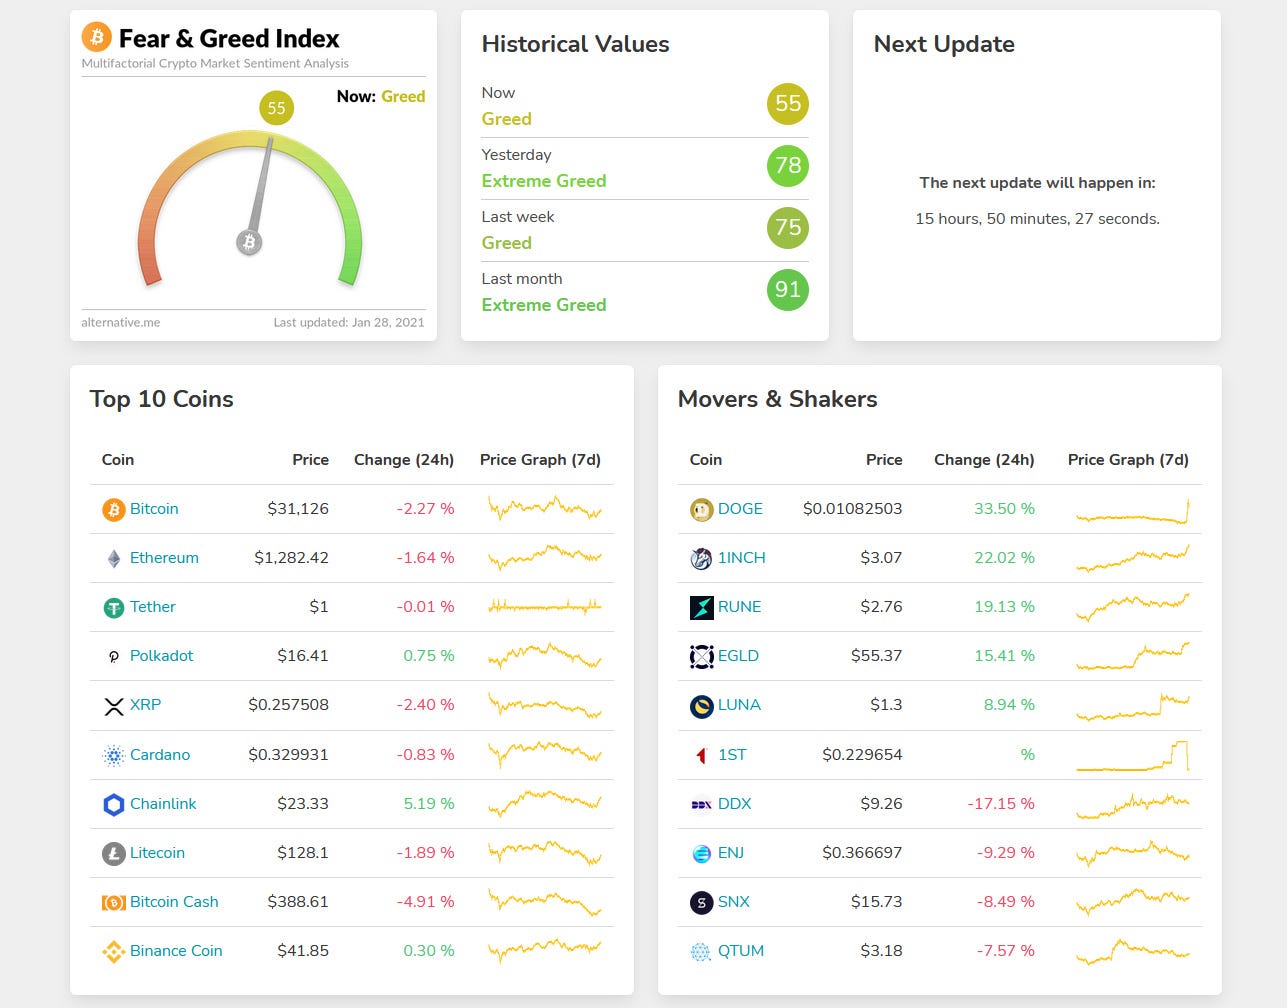Click the SNX icon

pyautogui.click(x=702, y=902)
